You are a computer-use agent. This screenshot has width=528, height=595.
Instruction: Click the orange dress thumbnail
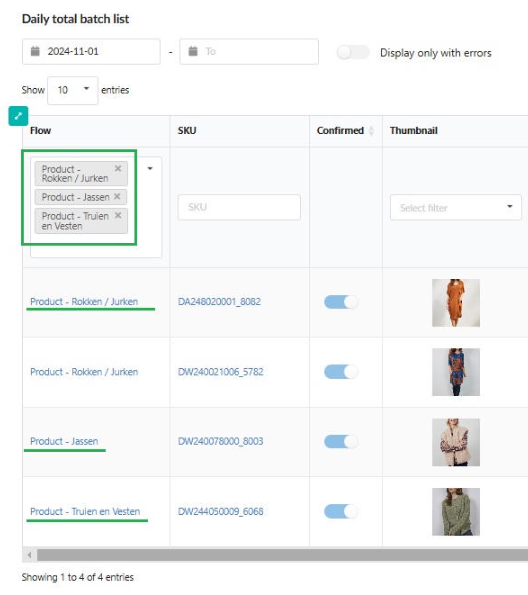pos(456,303)
